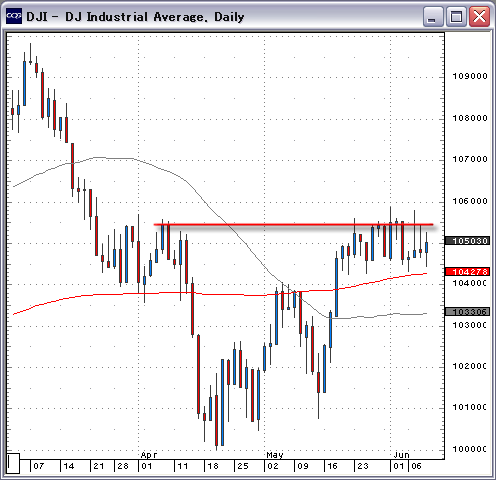Click the 11 date label
The height and width of the screenshot is (480, 496).
point(183,466)
